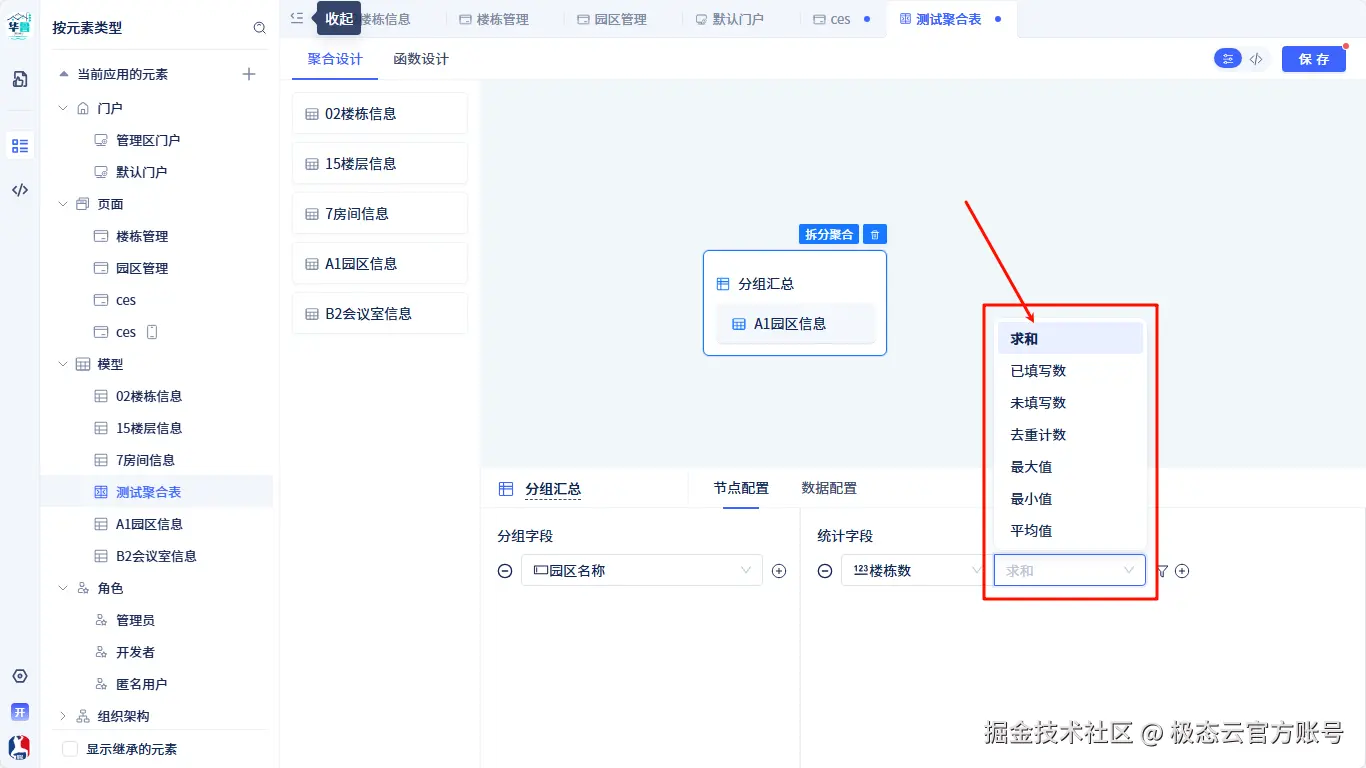This screenshot has height=768, width=1366.
Task: Click the 求和 aggregation type combo box
Action: [x=1069, y=570]
